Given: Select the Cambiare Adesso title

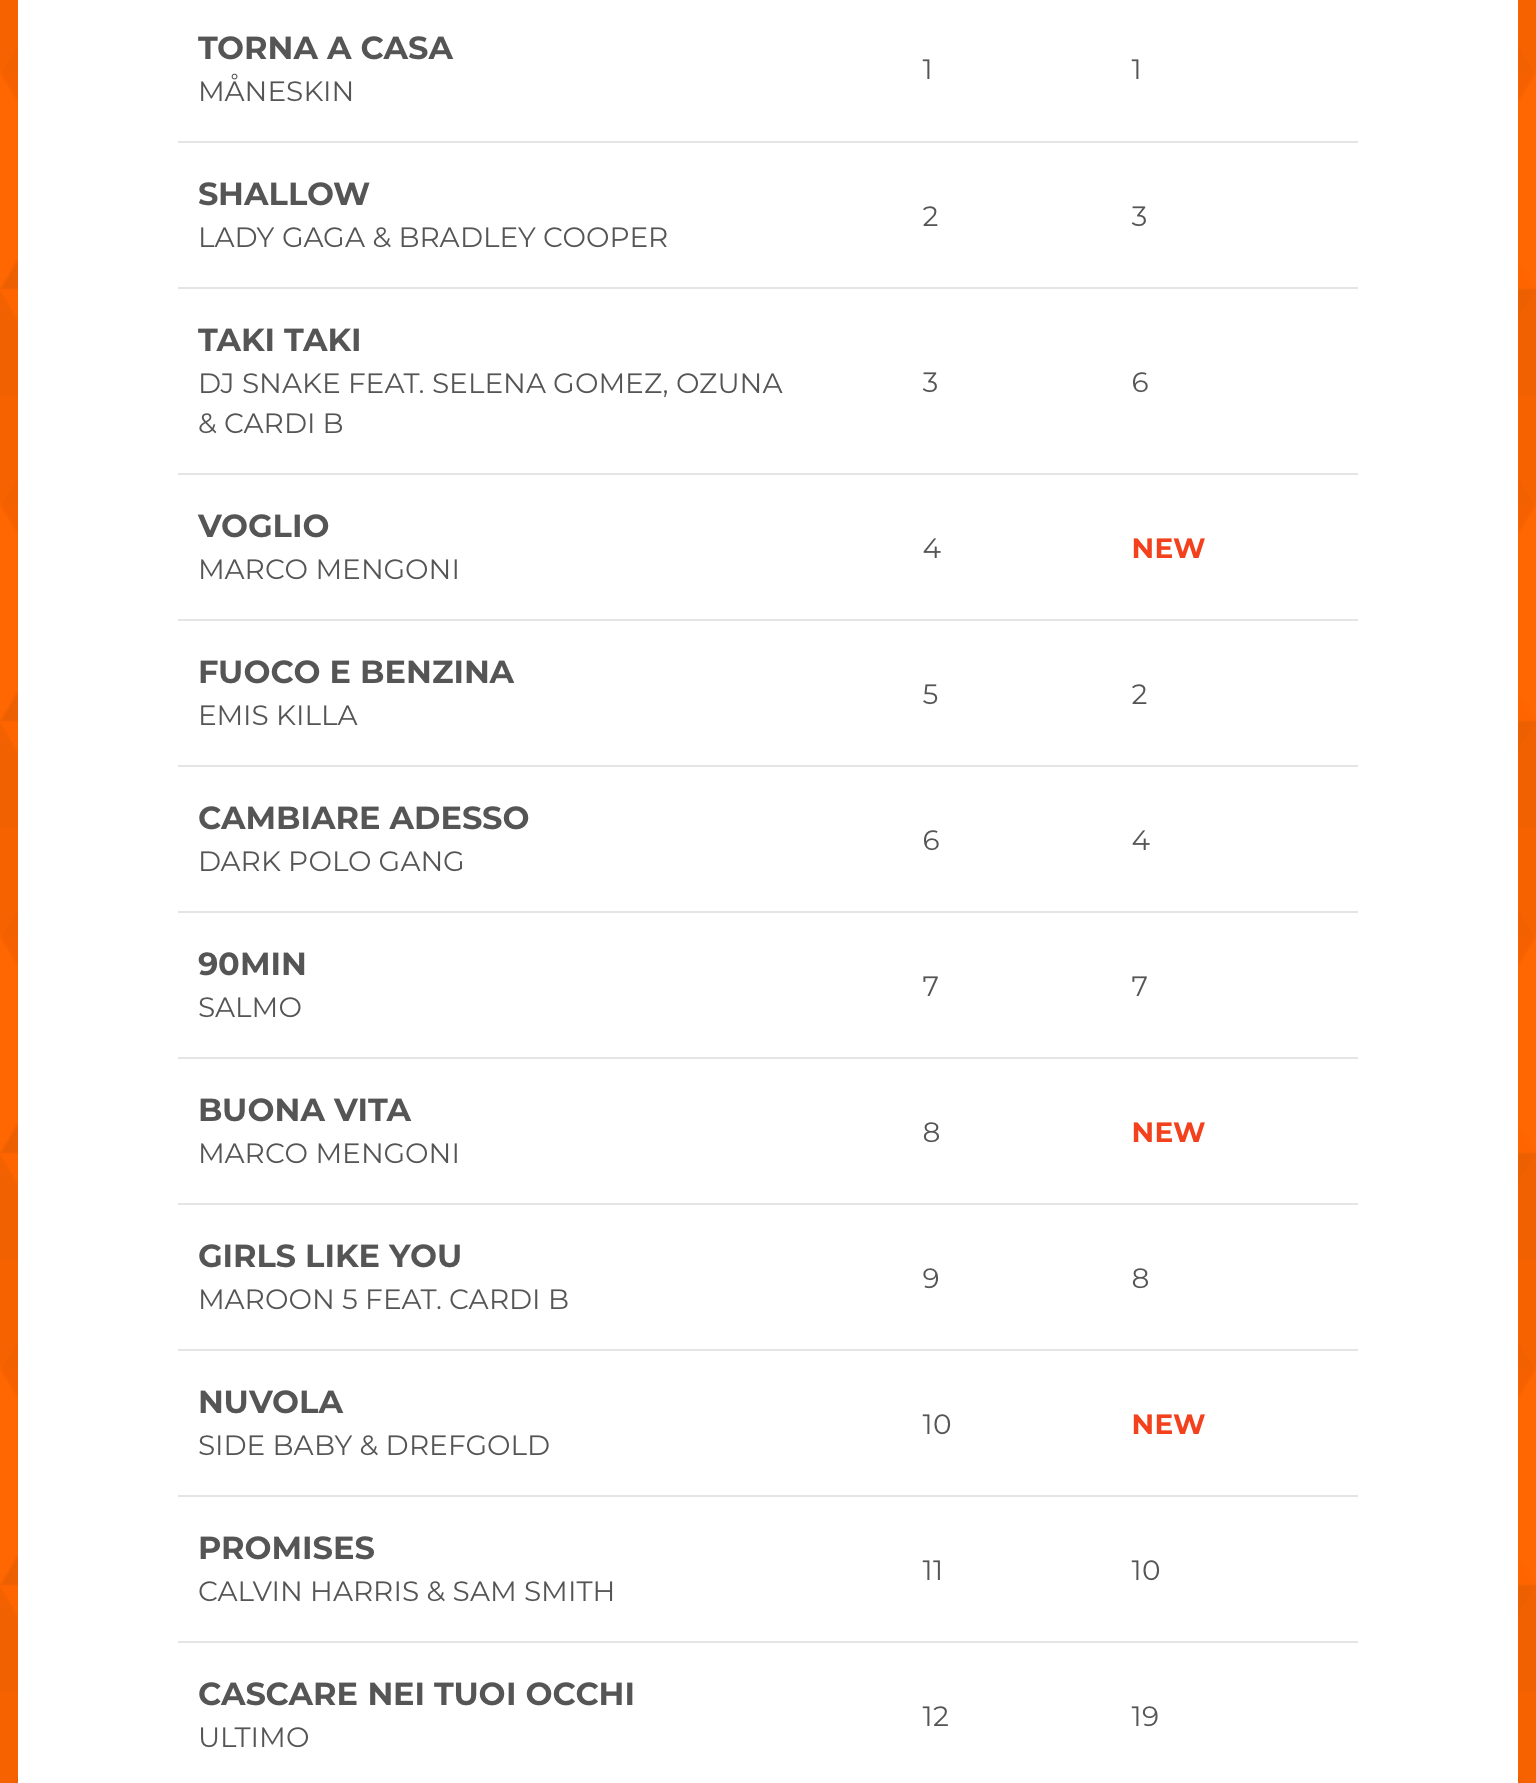Looking at the screenshot, I should click(363, 818).
